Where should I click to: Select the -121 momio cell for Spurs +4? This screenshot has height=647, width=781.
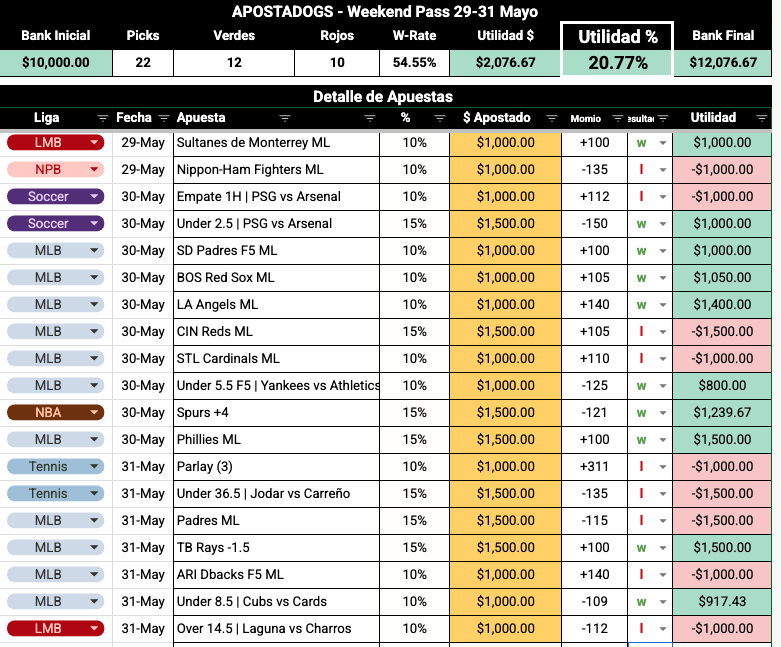[595, 412]
